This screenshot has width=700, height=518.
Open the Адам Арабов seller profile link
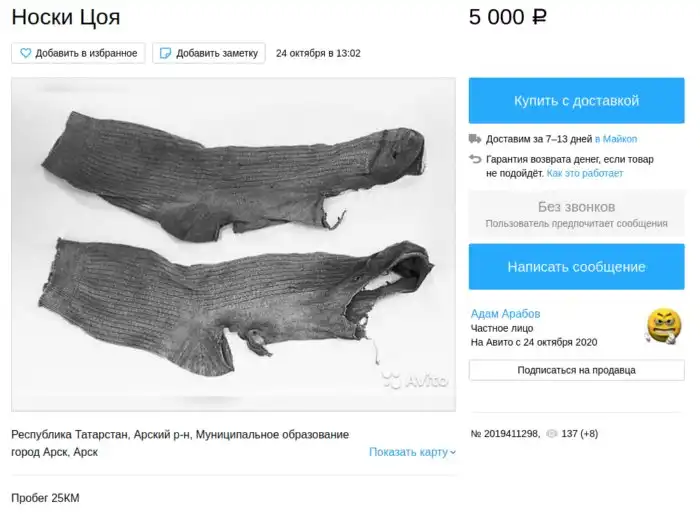505,313
